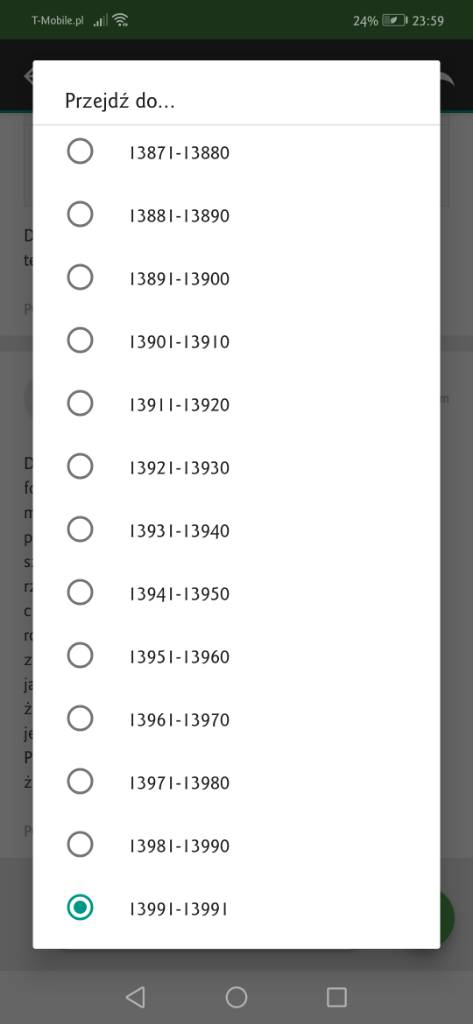The width and height of the screenshot is (473, 1024).
Task: Select the 13941-13950 range
Action: tap(236, 592)
